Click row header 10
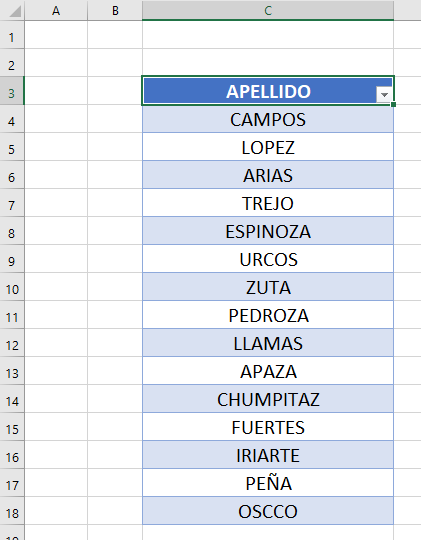Screen dimensions: 421x540 tap(12, 287)
